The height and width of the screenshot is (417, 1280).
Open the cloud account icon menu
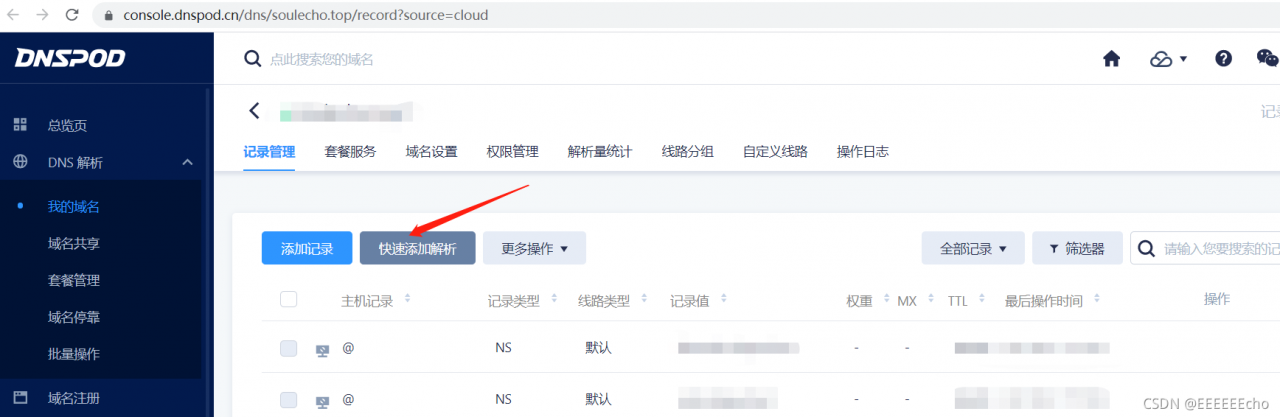(1161, 59)
